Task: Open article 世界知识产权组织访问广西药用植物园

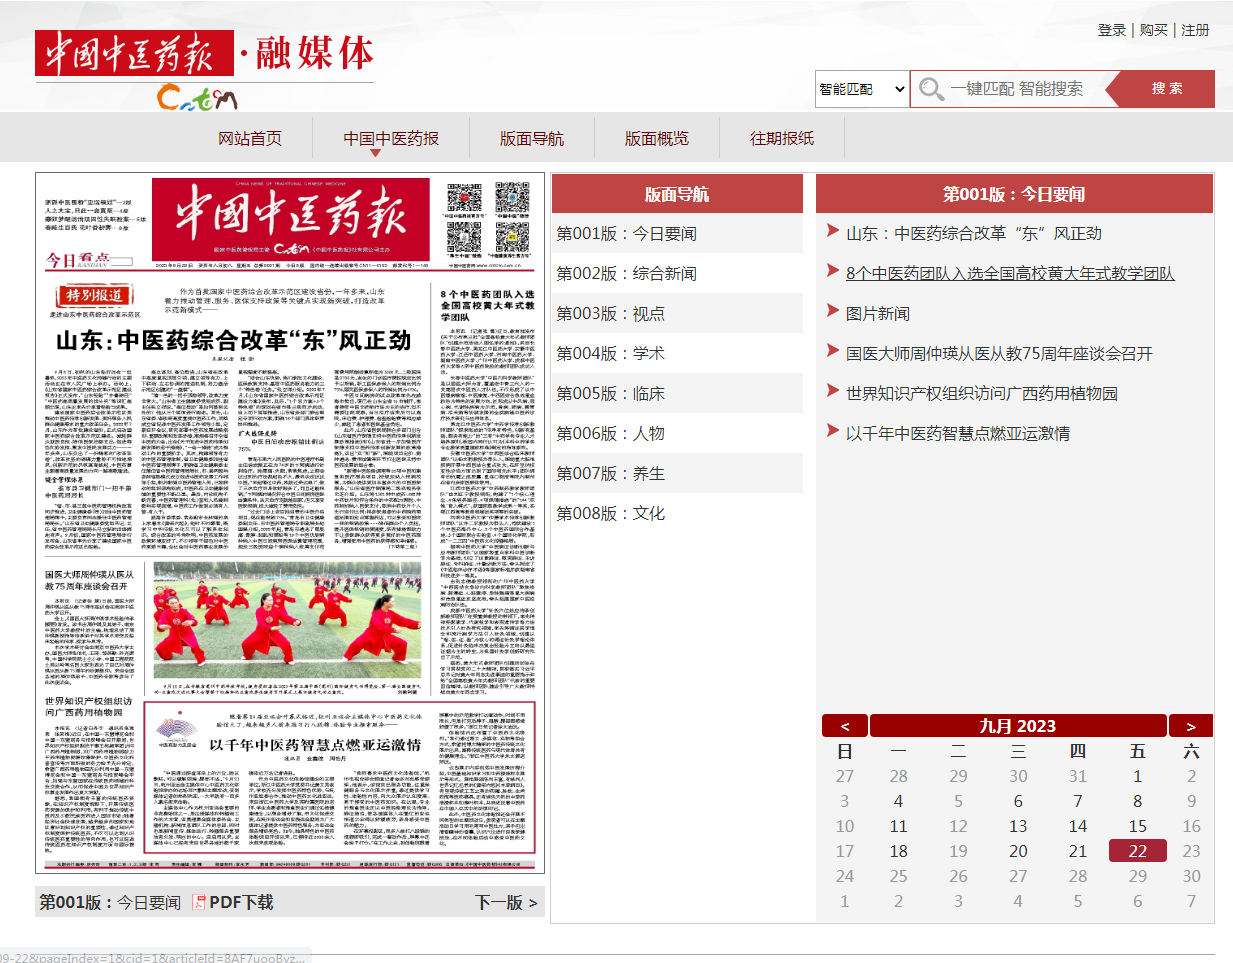Action: click(982, 393)
